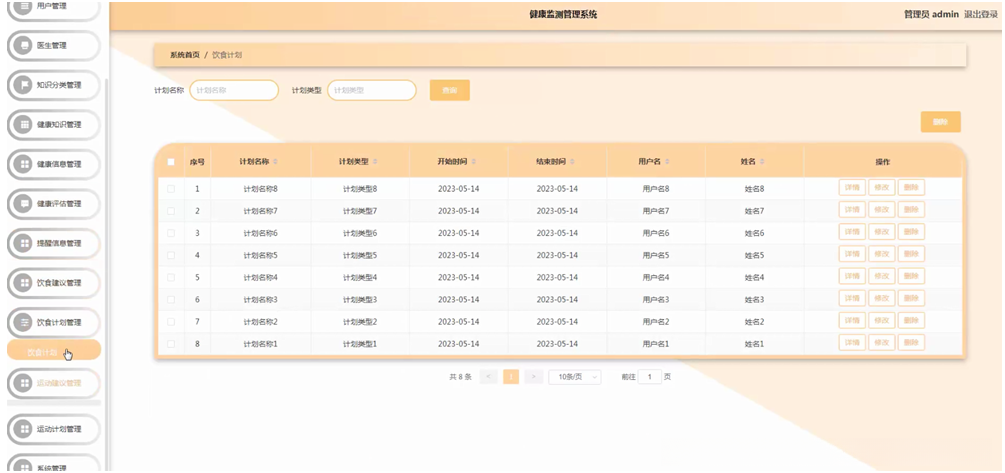Click the icon beside 提醒信息管理
Image resolution: width=1005 pixels, height=473 pixels.
point(24,243)
